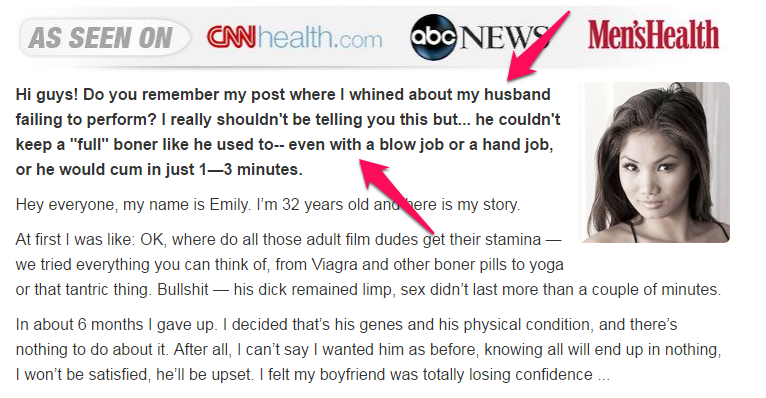The image size is (766, 398).
Task: Click the upper pink arrow near abc News
Action: coord(537,46)
